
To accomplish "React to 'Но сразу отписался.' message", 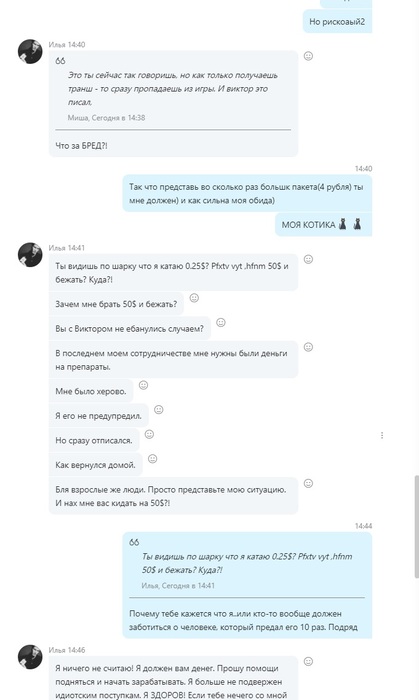I will coord(149,434).
